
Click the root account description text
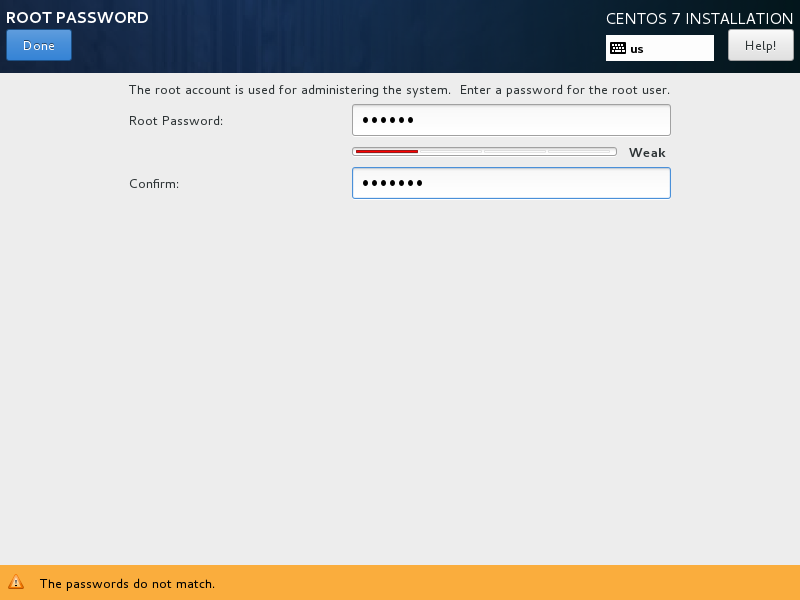pos(399,90)
